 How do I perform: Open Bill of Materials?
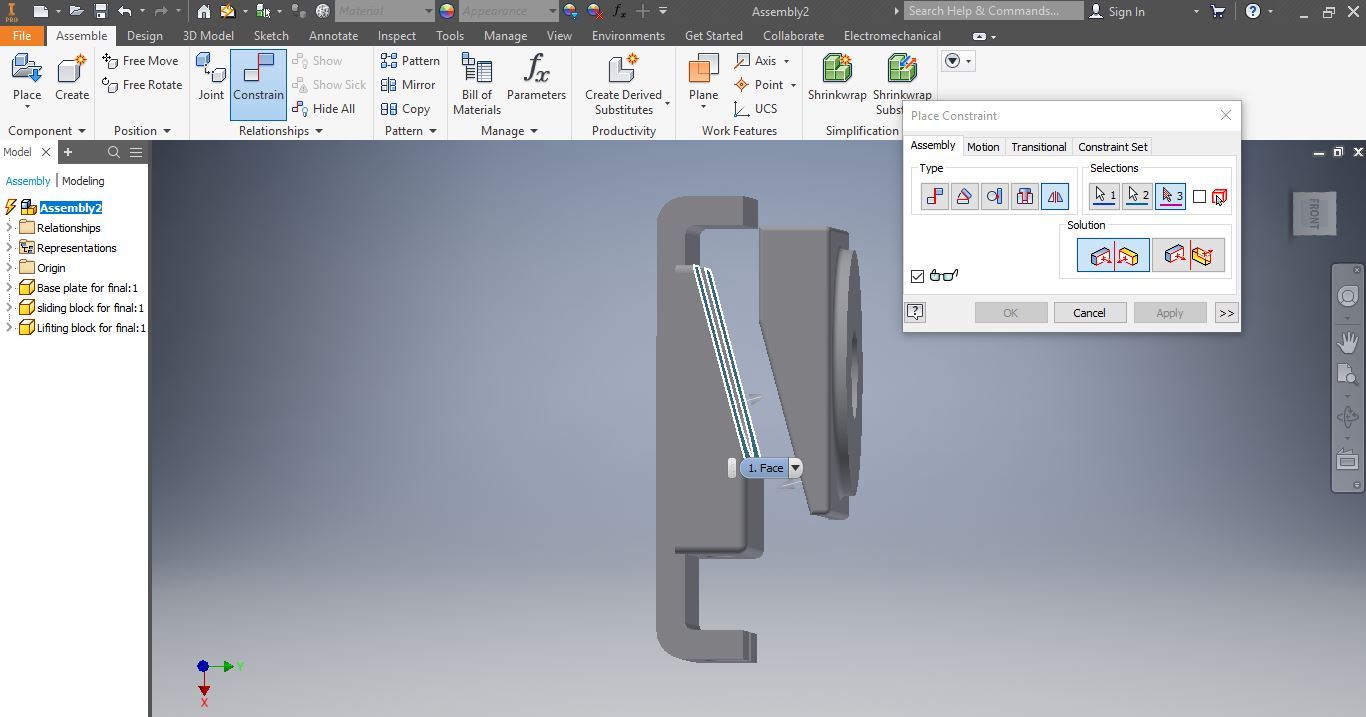point(477,84)
